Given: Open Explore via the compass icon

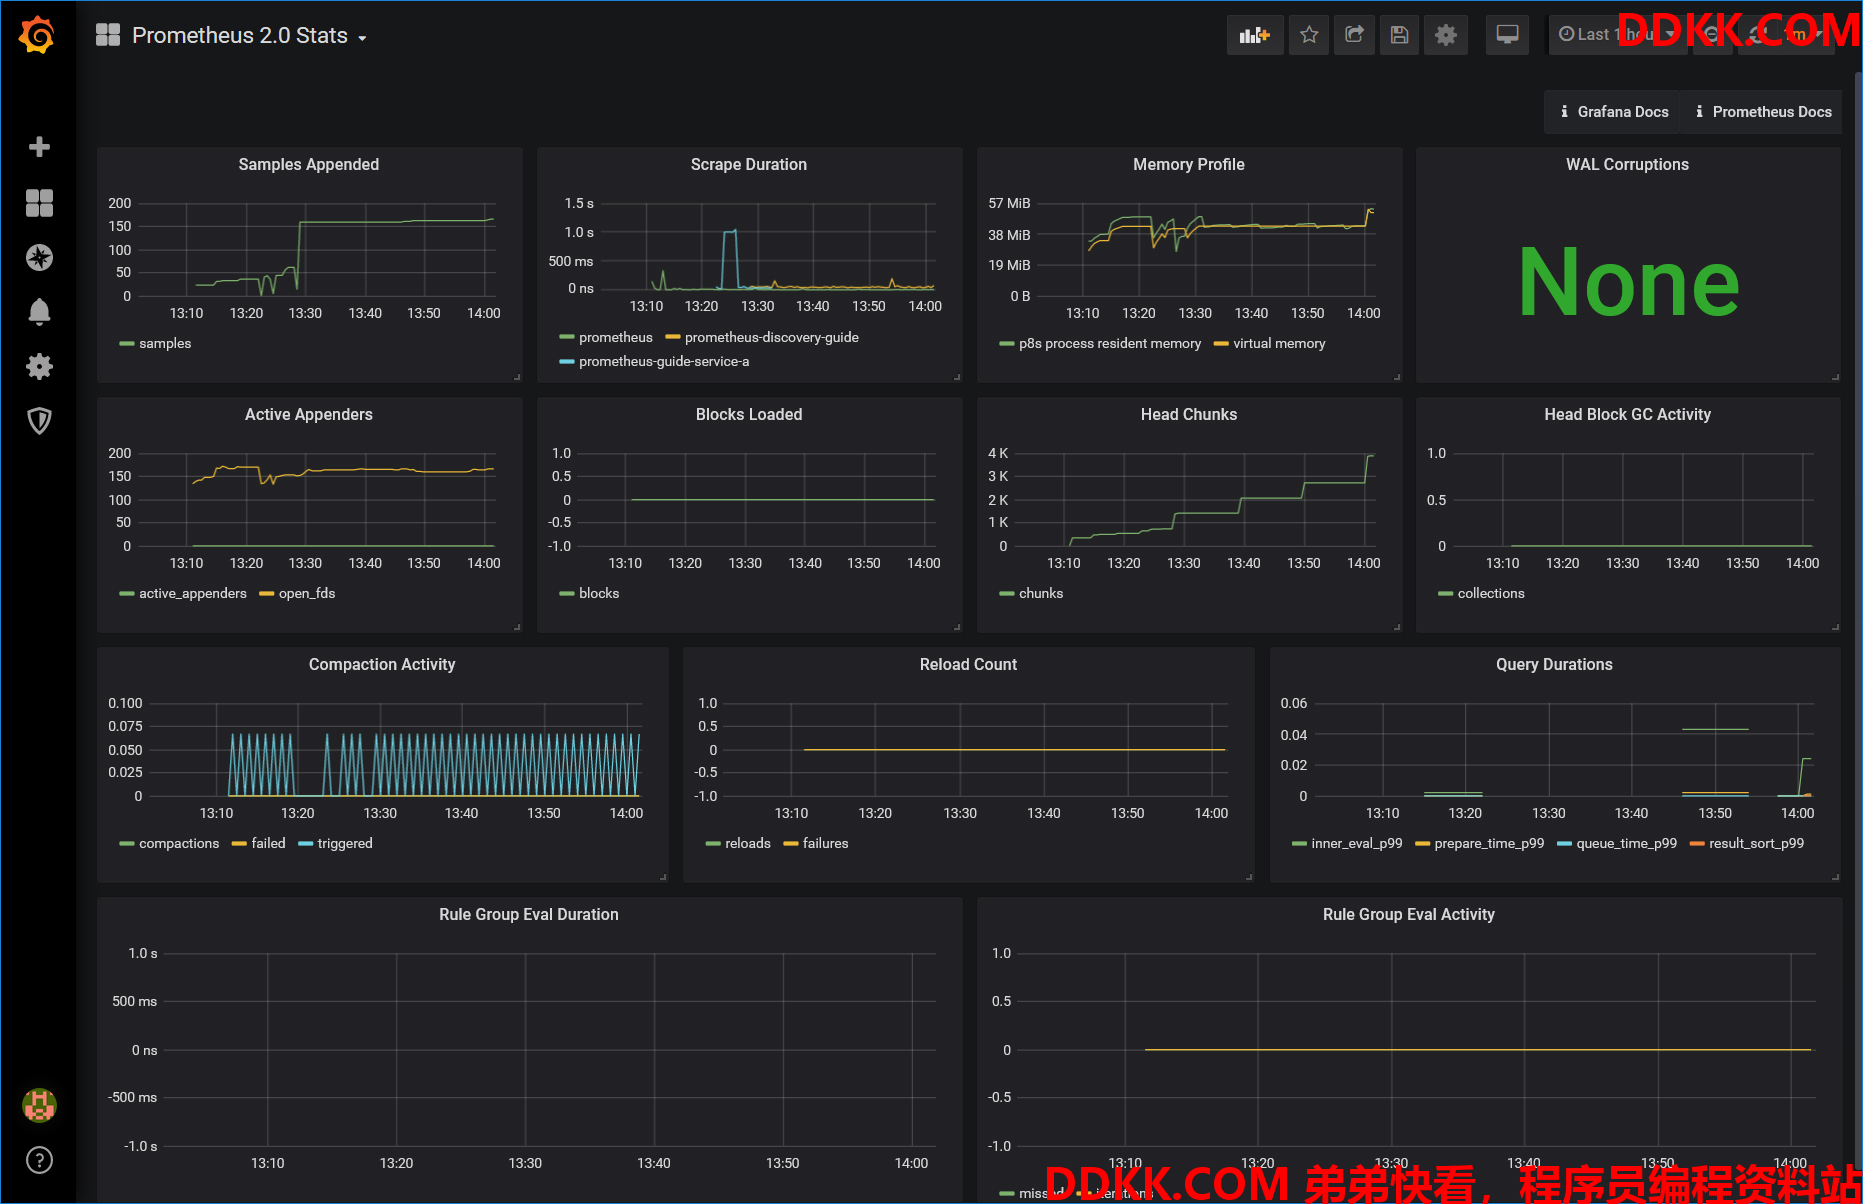Looking at the screenshot, I should (x=39, y=257).
